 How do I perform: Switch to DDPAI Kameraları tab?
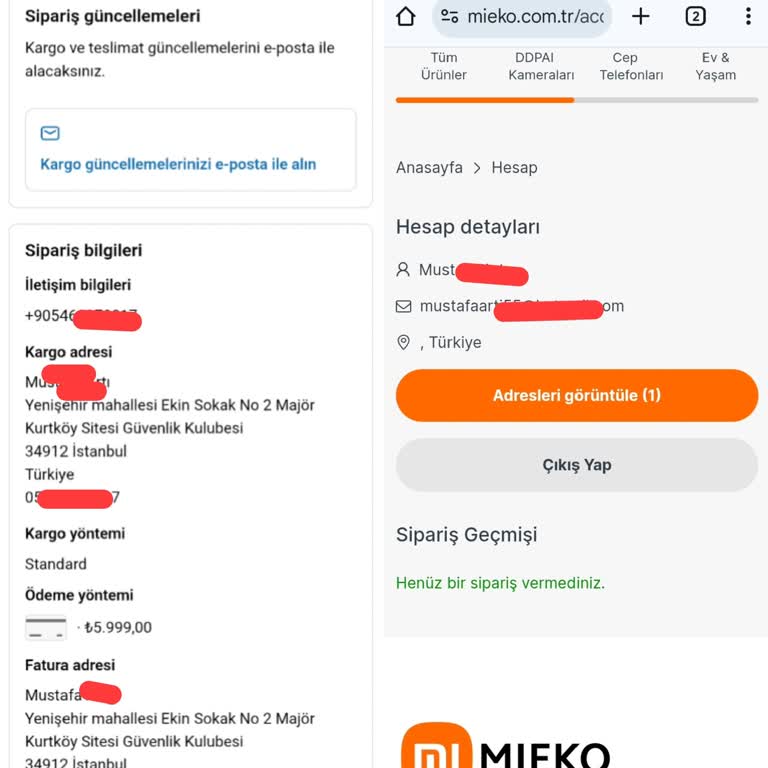click(x=541, y=66)
